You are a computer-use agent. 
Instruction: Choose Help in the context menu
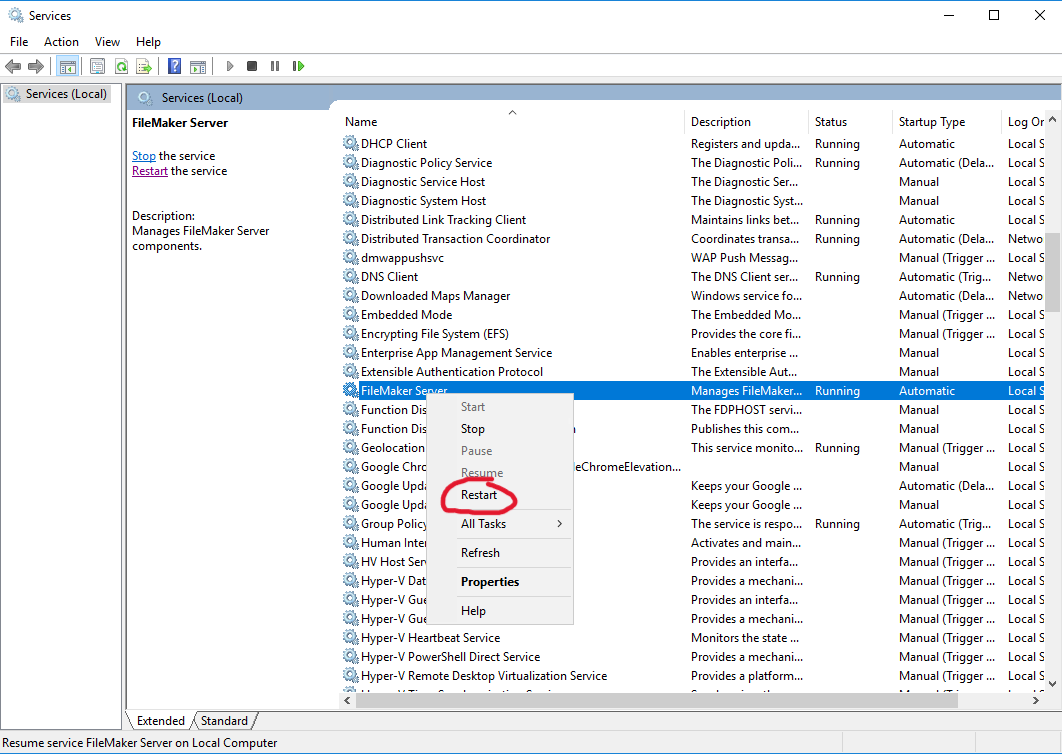(x=501, y=611)
